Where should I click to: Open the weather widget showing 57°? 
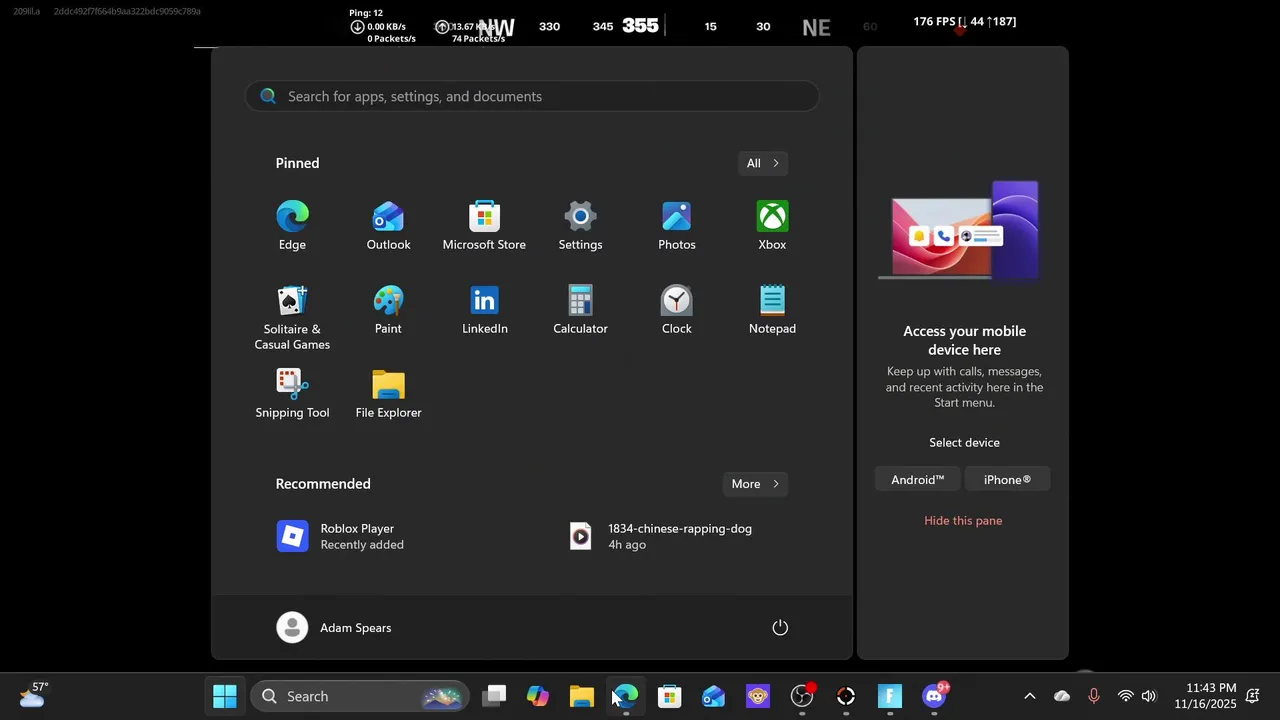click(x=34, y=695)
